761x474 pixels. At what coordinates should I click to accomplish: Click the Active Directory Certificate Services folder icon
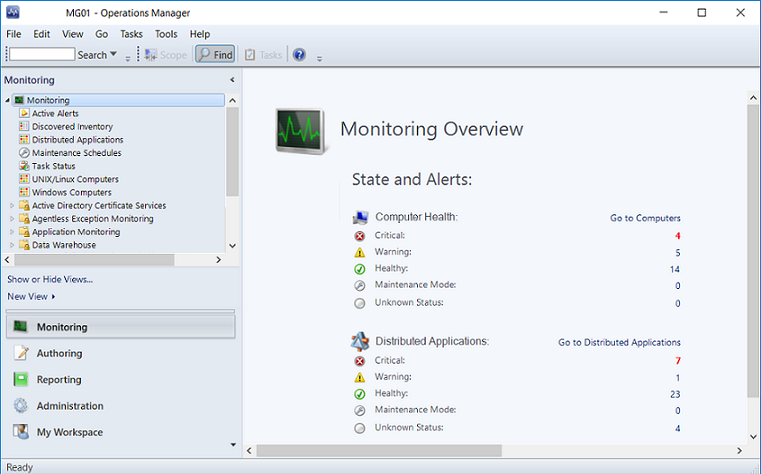point(24,205)
